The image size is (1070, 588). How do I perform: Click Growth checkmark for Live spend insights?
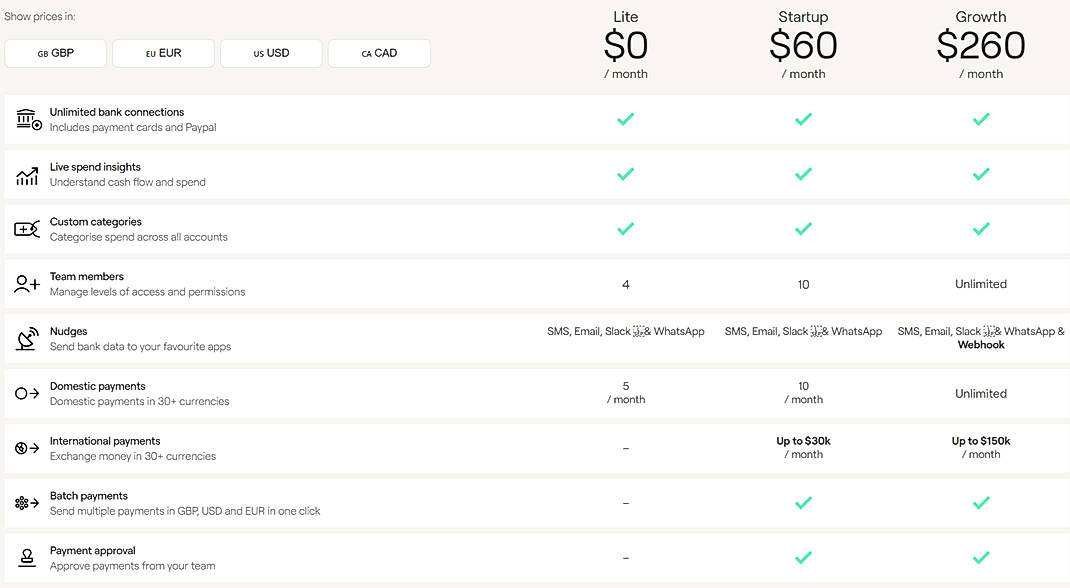click(x=981, y=174)
